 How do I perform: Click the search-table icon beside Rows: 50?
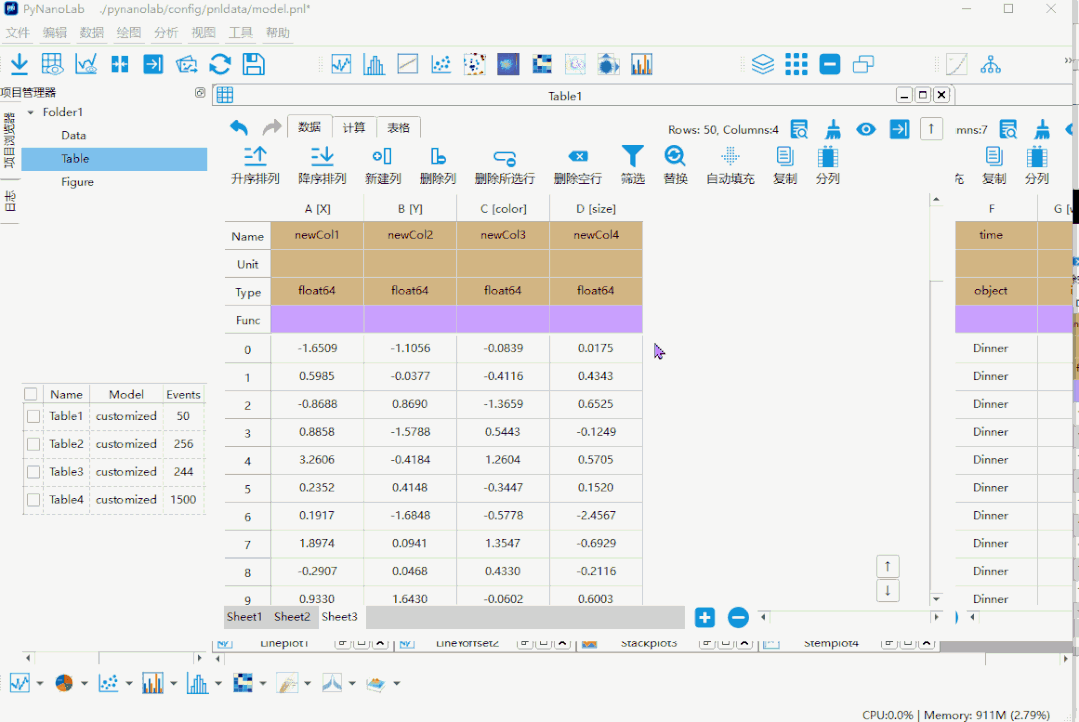(x=799, y=129)
